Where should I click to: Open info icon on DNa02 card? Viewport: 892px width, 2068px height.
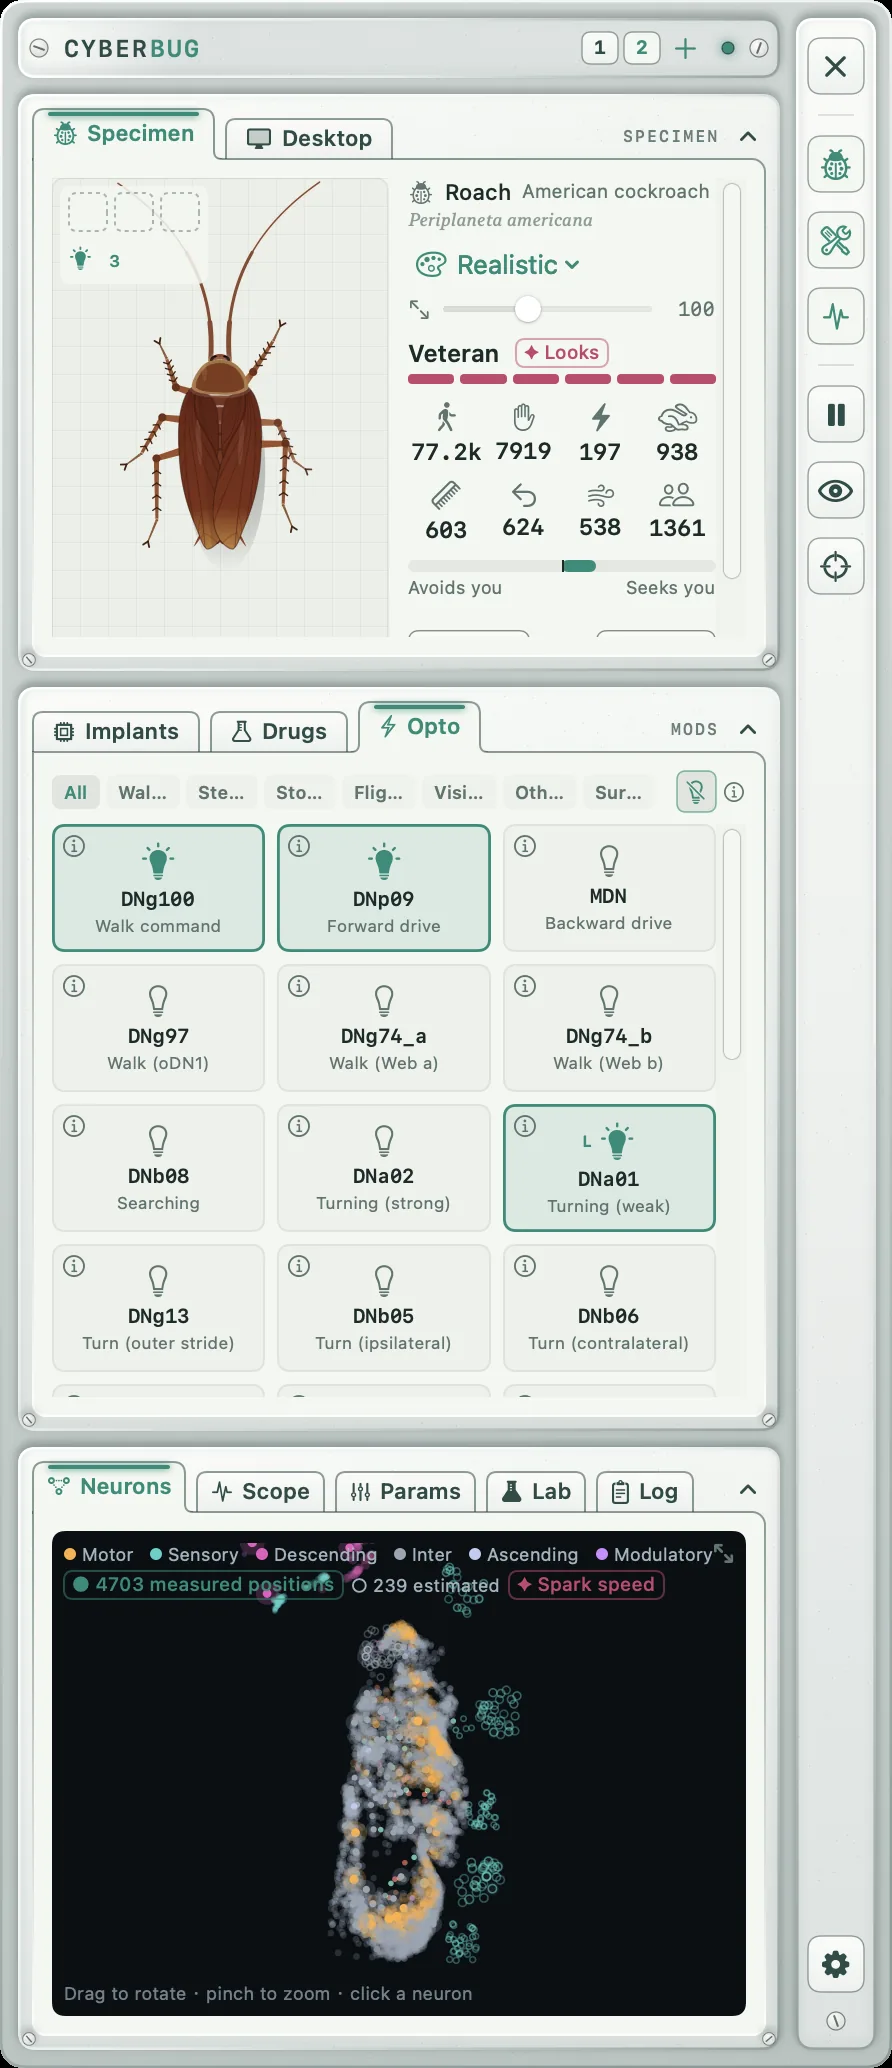coord(299,1126)
